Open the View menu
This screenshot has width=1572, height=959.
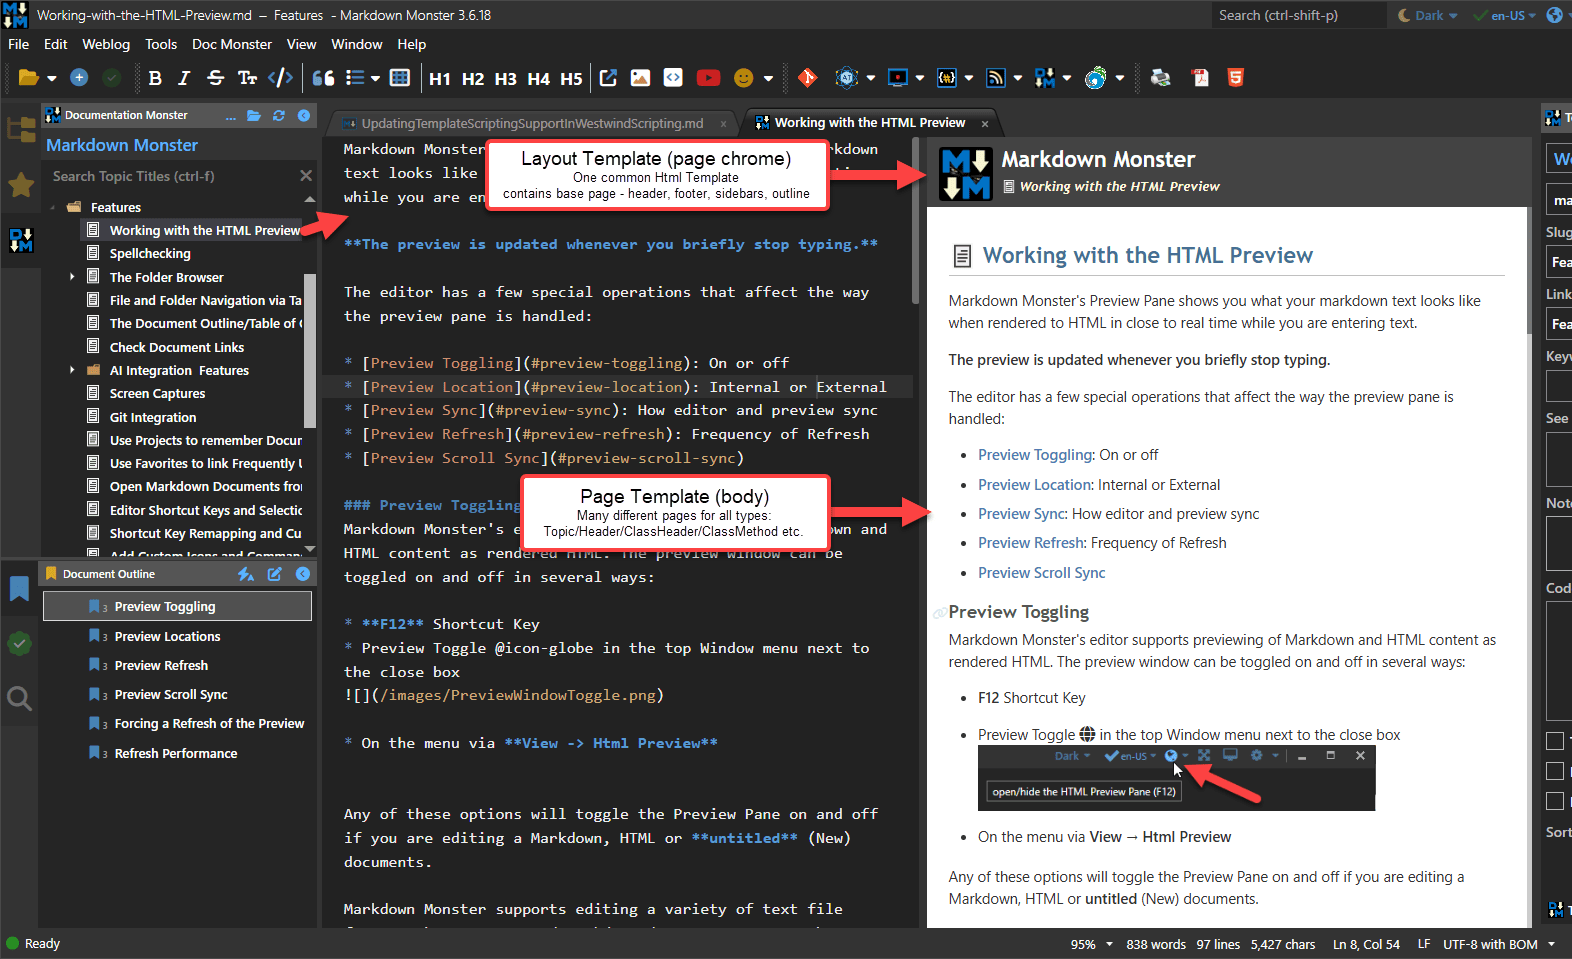click(x=301, y=44)
